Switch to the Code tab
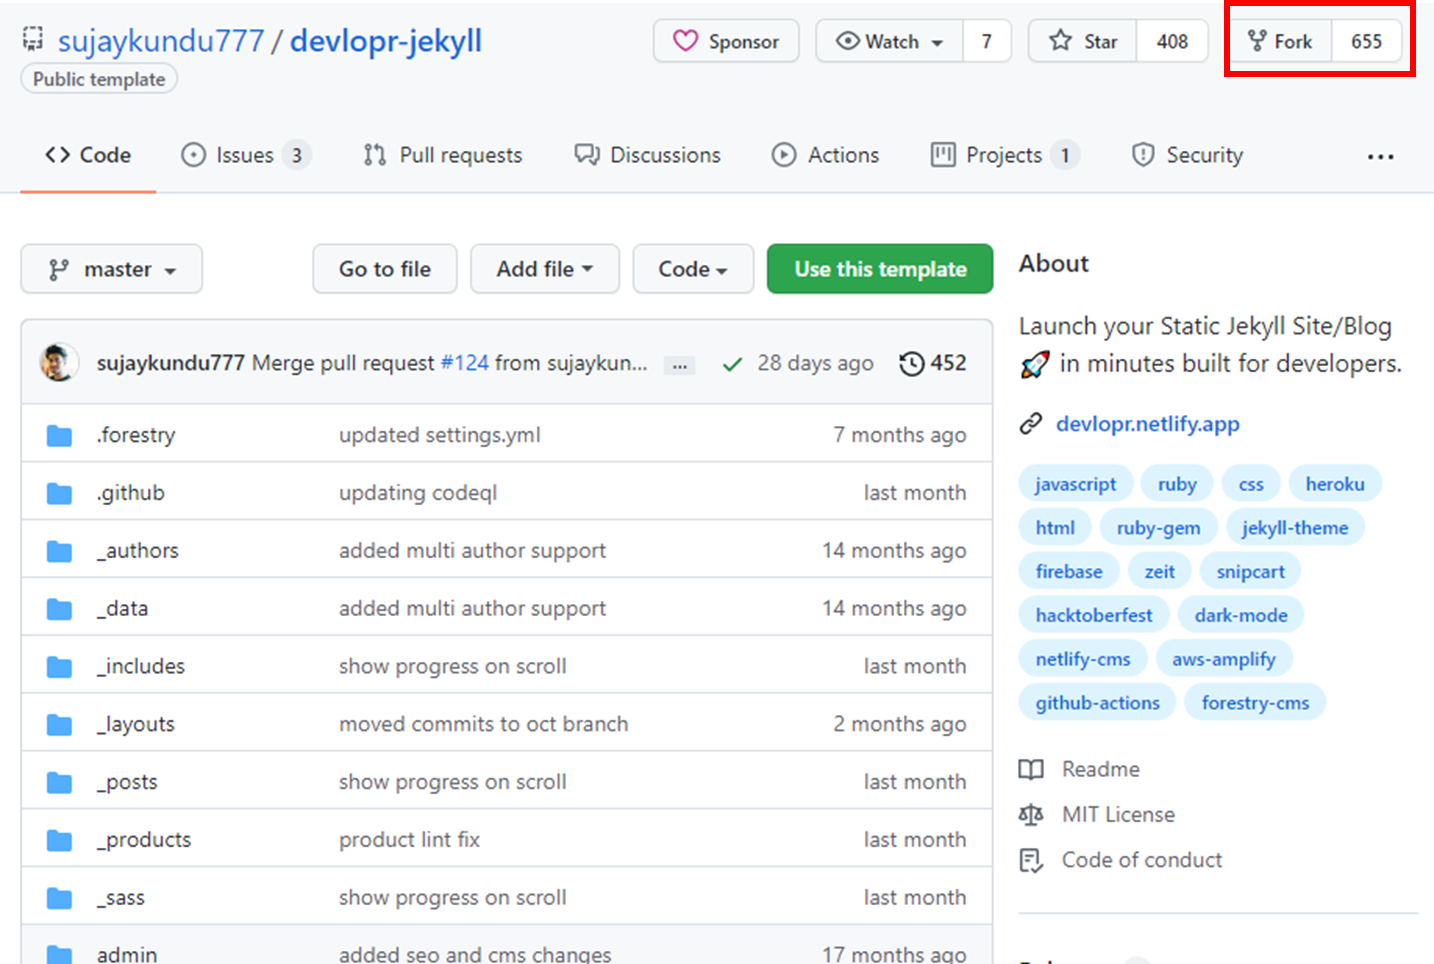Image resolution: width=1434 pixels, height=964 pixels. pos(88,155)
